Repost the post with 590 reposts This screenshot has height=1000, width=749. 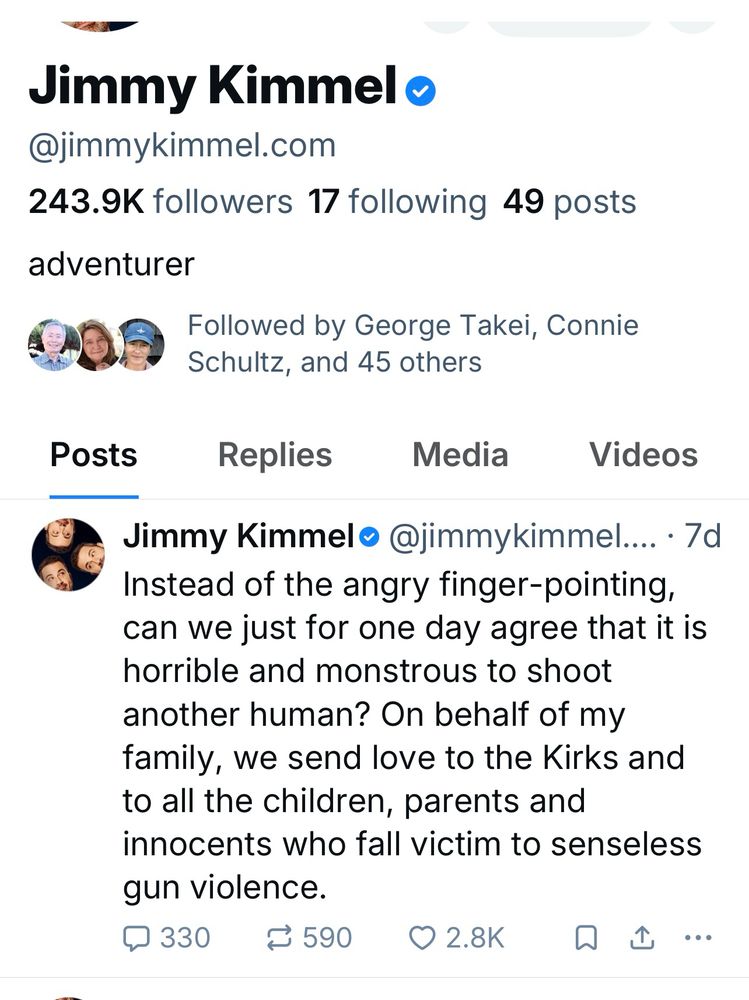click(x=281, y=937)
